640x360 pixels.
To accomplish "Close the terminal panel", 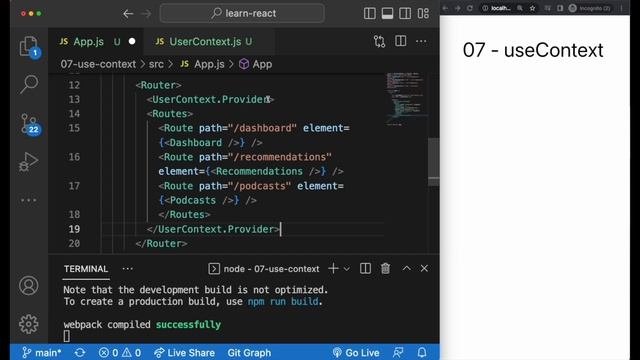I will tap(424, 268).
